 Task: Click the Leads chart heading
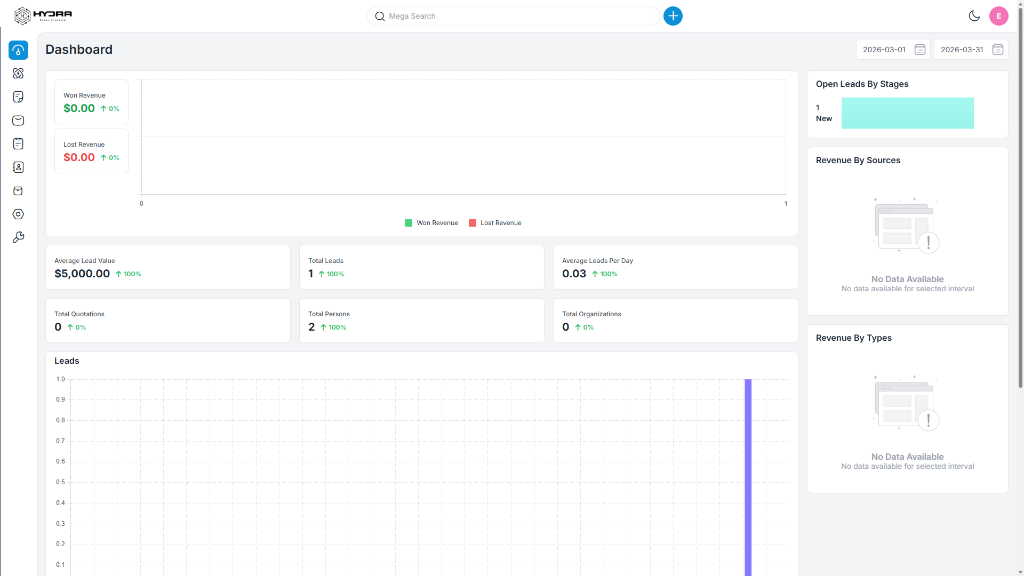(67, 360)
